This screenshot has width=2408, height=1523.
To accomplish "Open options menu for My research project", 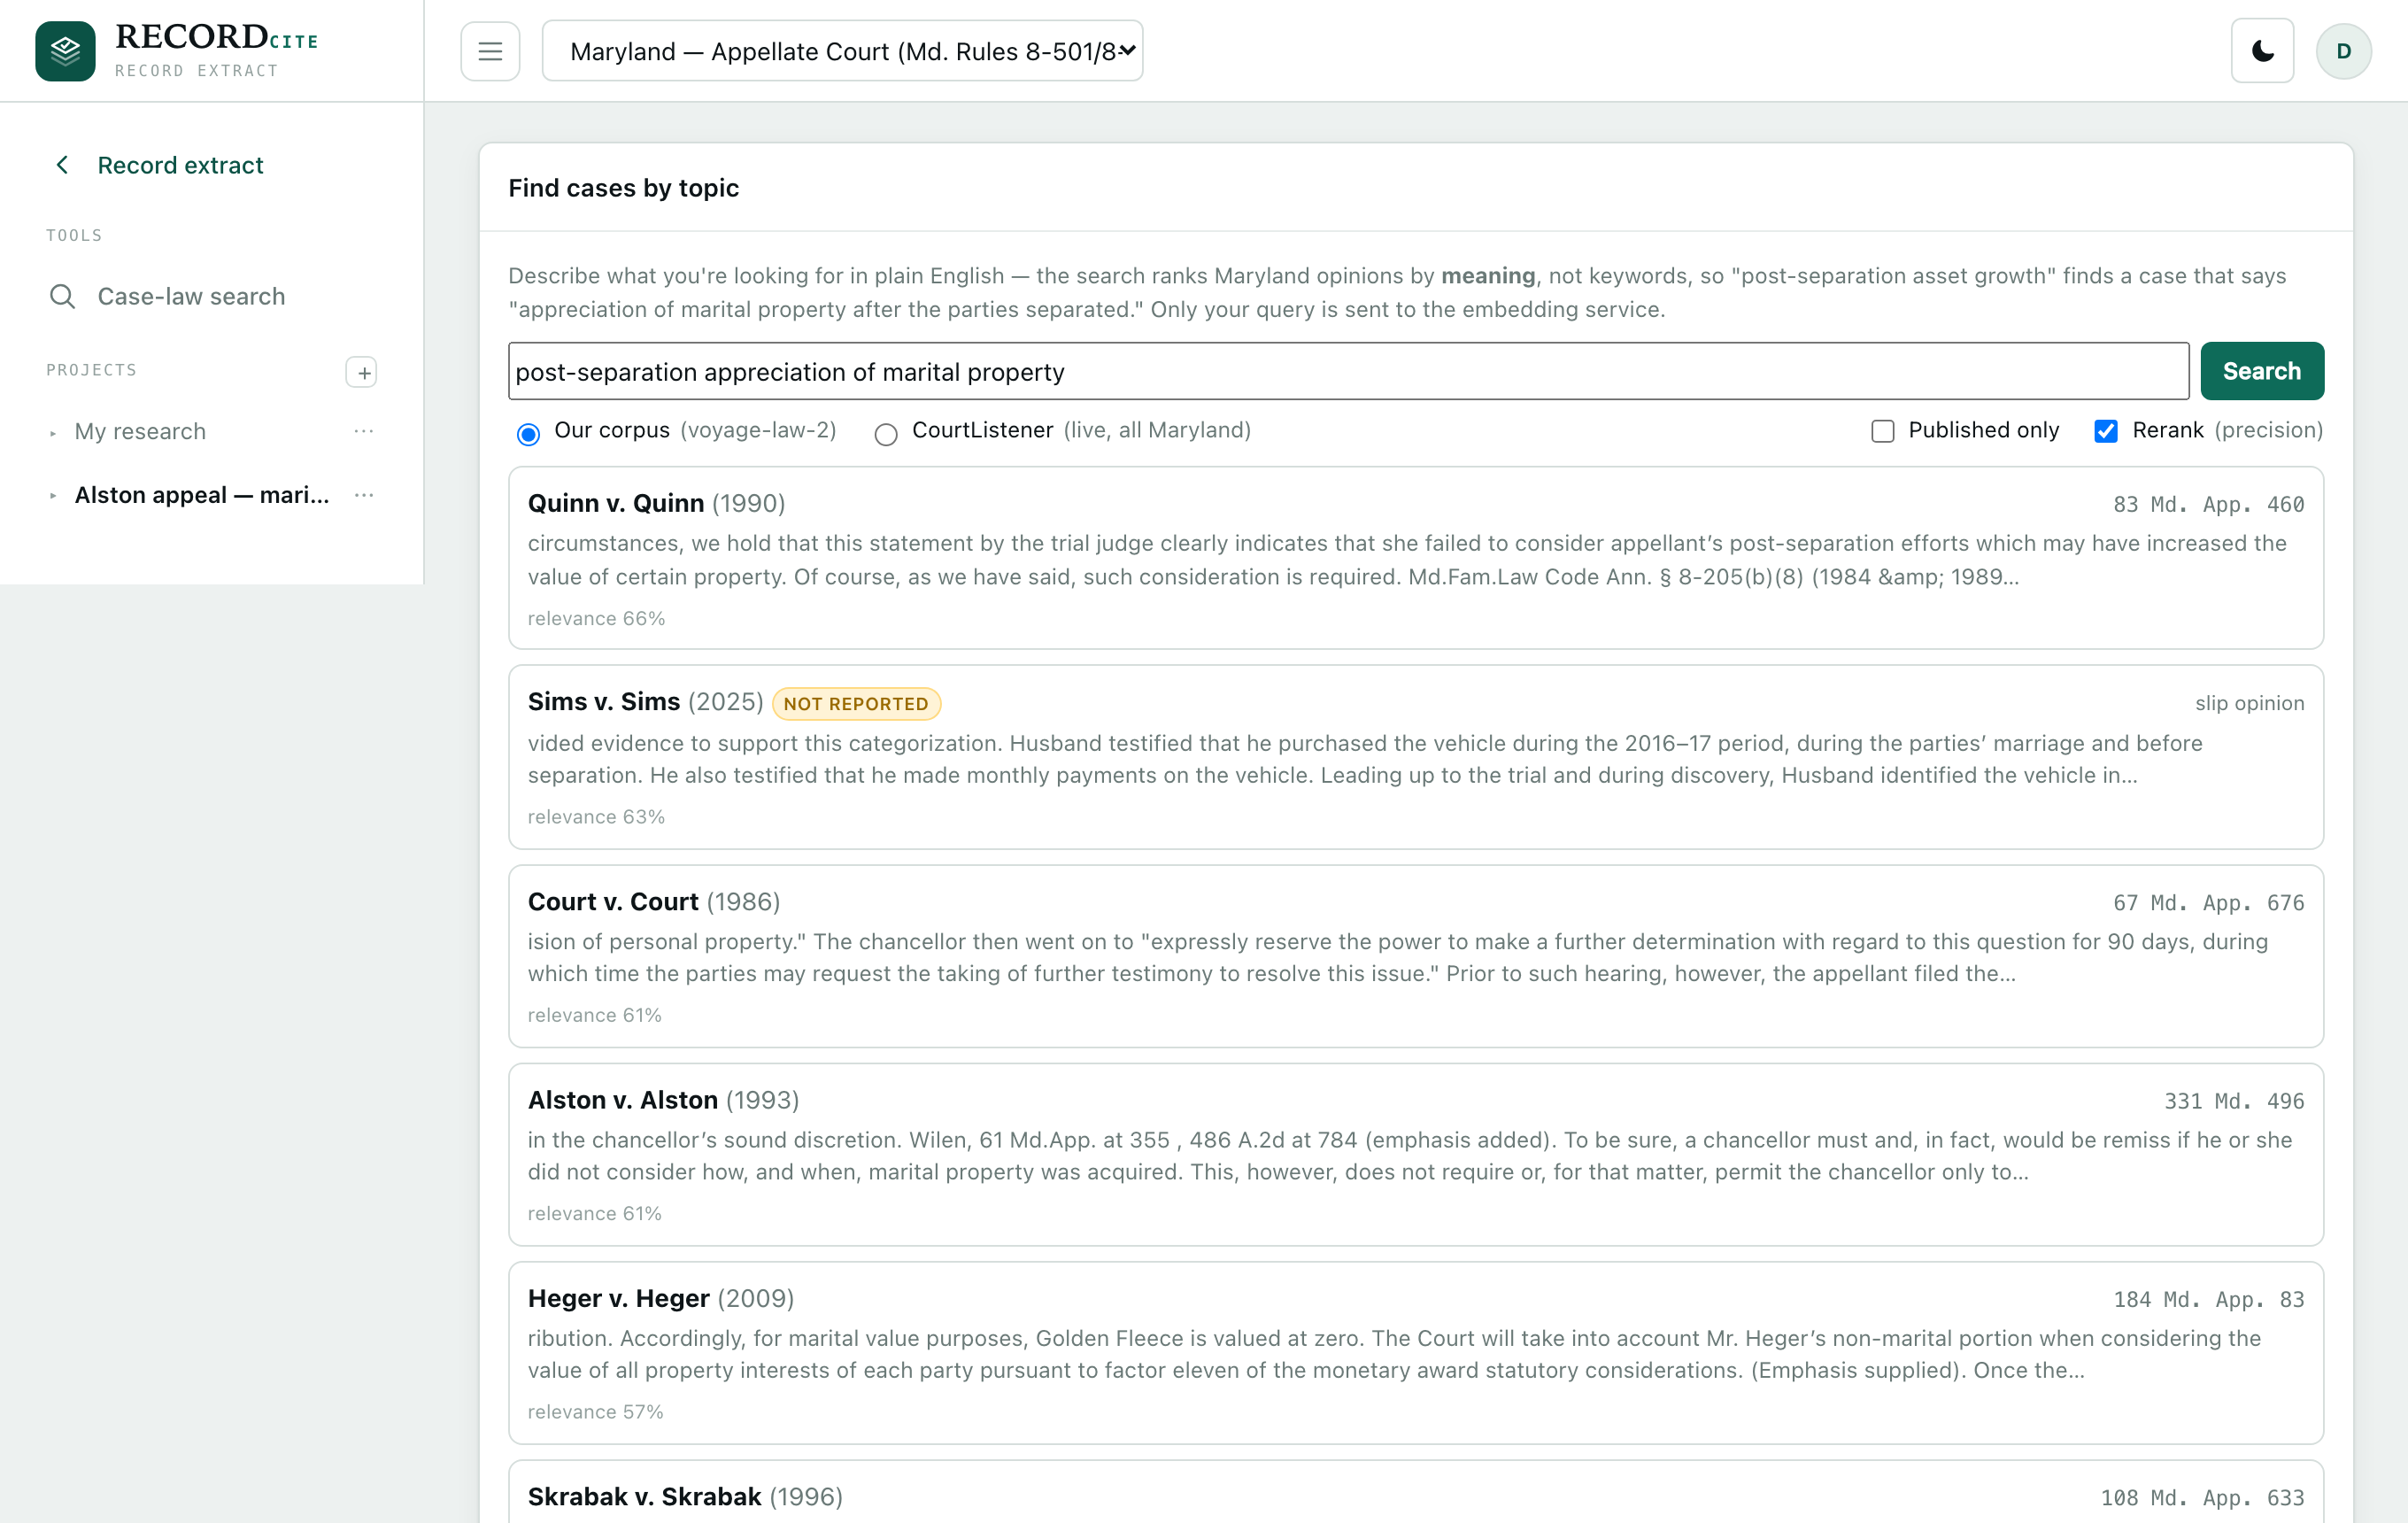I will coord(363,431).
